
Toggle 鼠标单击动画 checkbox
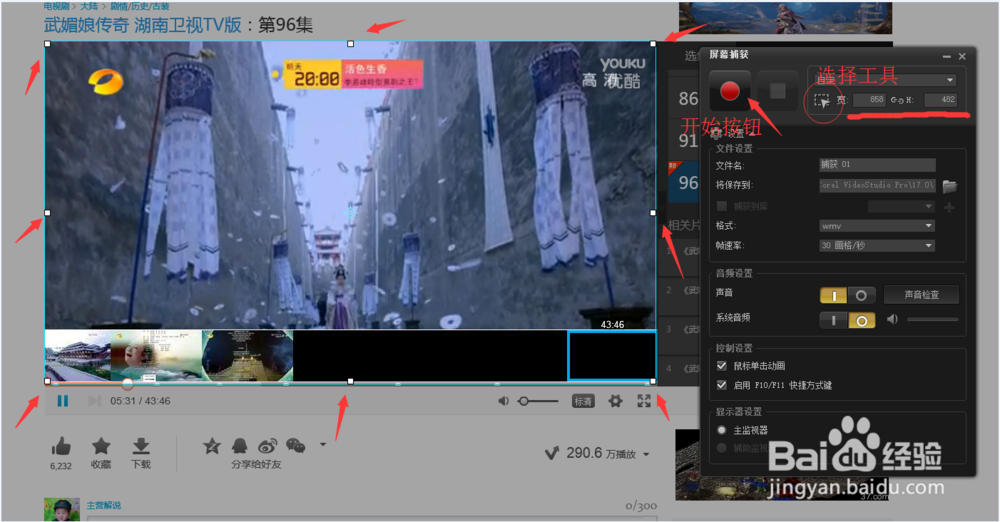722,366
